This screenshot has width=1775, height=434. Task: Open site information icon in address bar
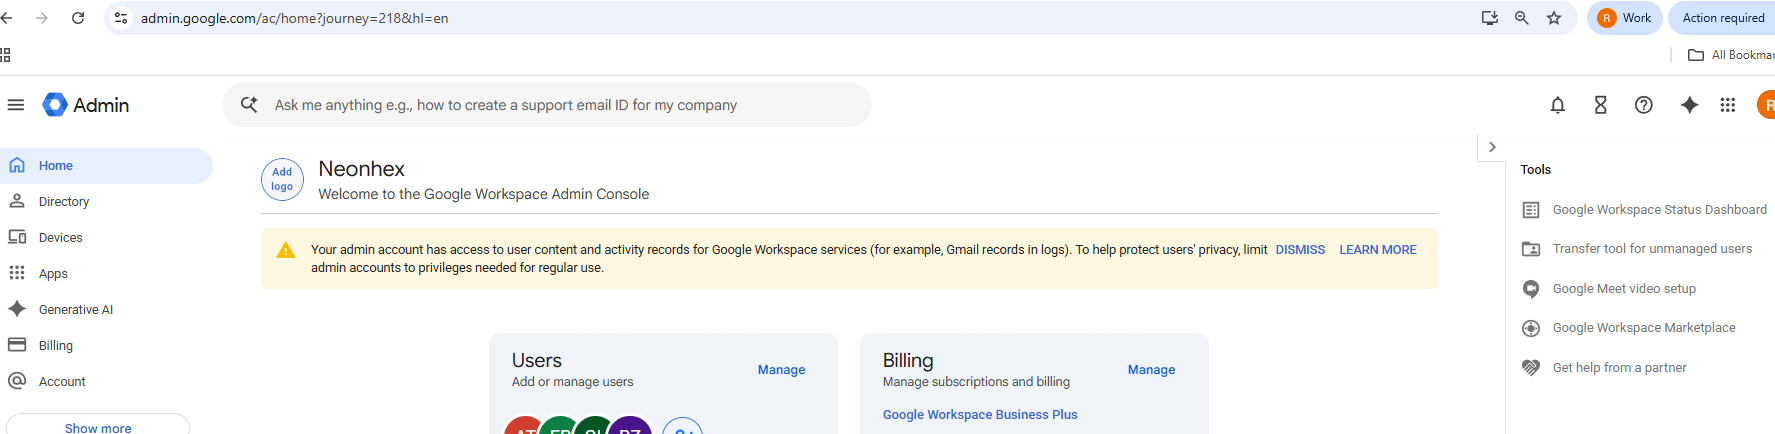click(121, 18)
